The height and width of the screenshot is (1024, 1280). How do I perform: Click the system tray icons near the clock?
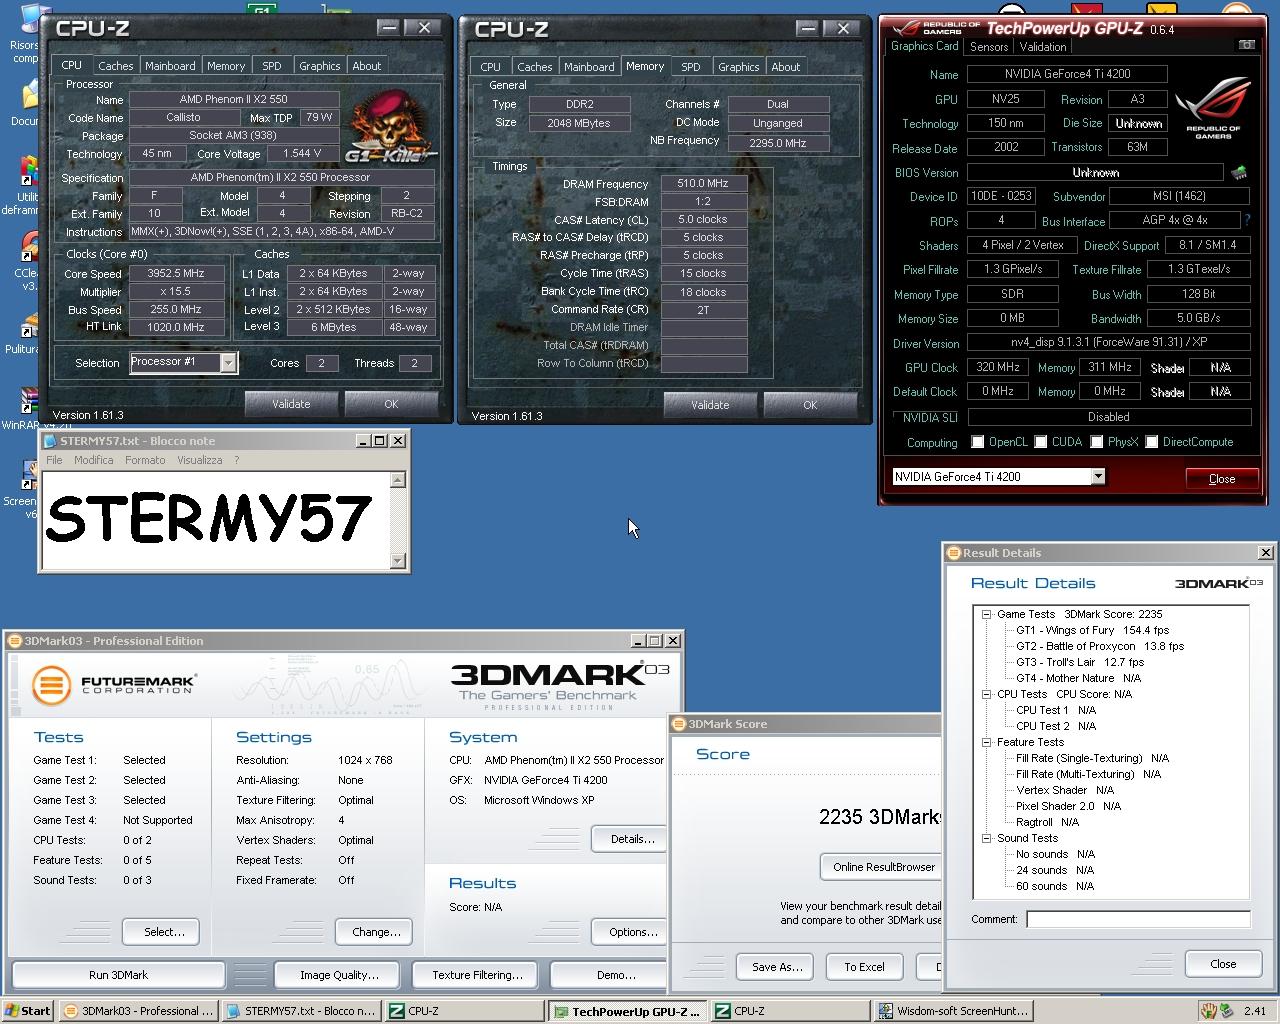click(x=1218, y=1011)
